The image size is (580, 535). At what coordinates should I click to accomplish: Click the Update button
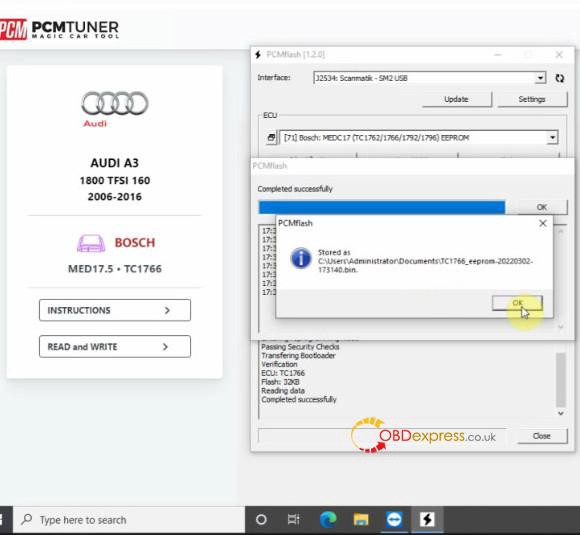[x=456, y=99]
